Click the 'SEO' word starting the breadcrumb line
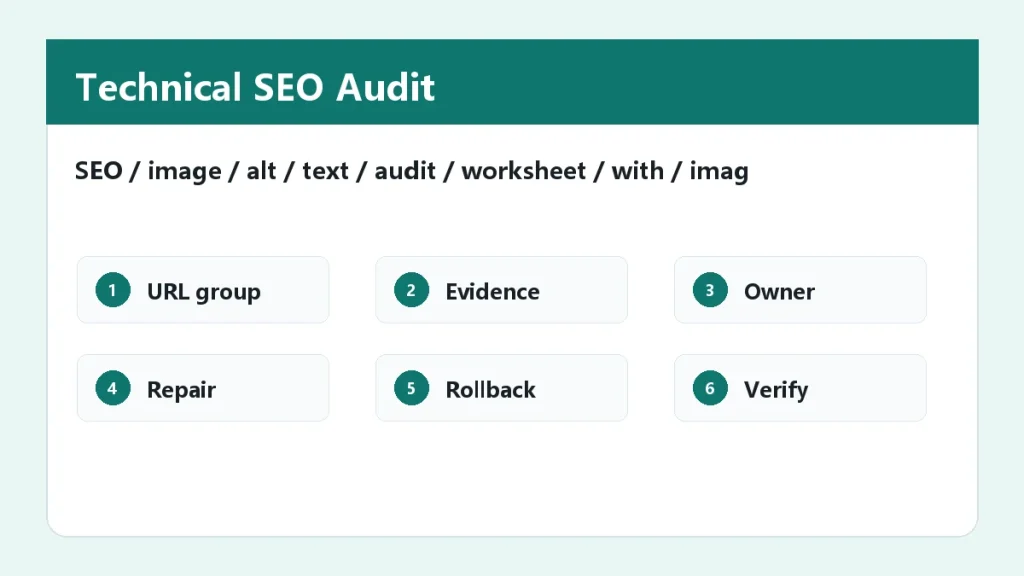 (99, 171)
